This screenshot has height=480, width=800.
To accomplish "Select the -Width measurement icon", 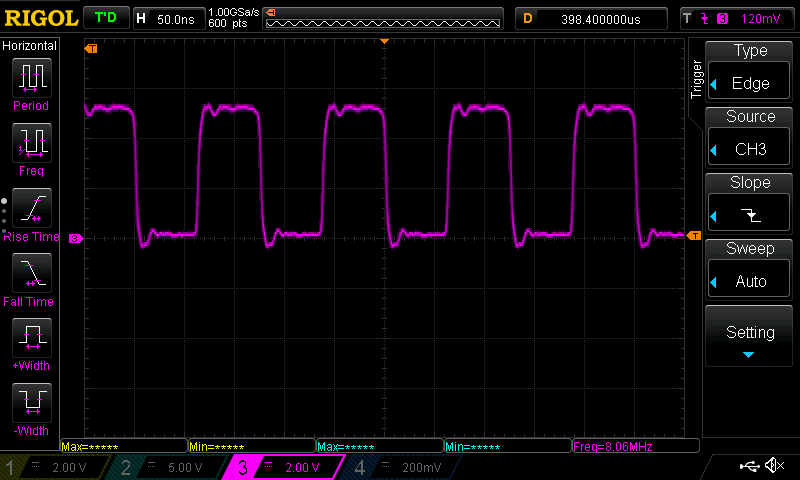I will (x=32, y=402).
